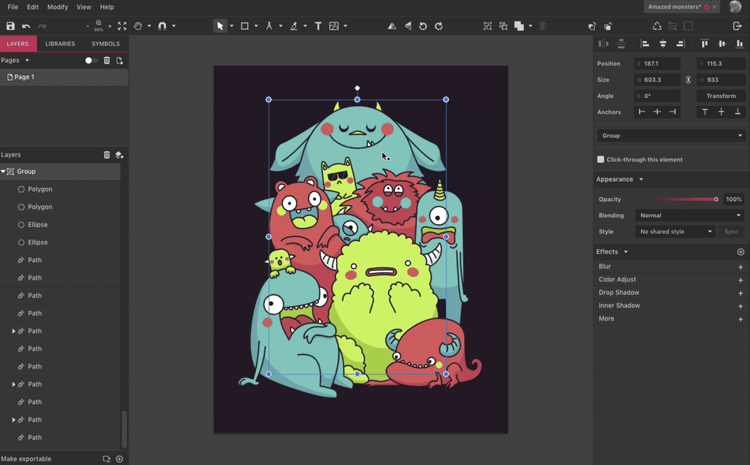This screenshot has height=465, width=750.
Task: Add new effect with circled plus icon
Action: click(740, 252)
